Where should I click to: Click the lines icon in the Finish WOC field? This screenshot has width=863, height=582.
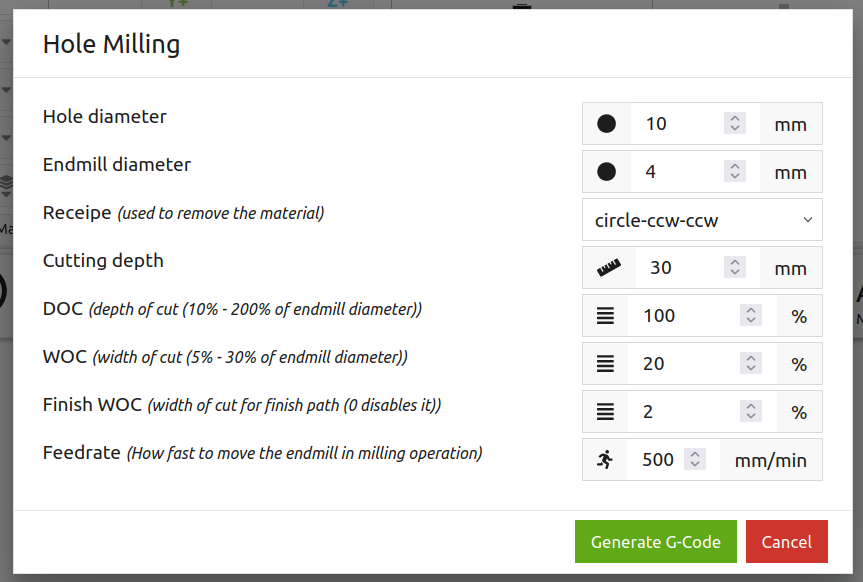click(605, 411)
